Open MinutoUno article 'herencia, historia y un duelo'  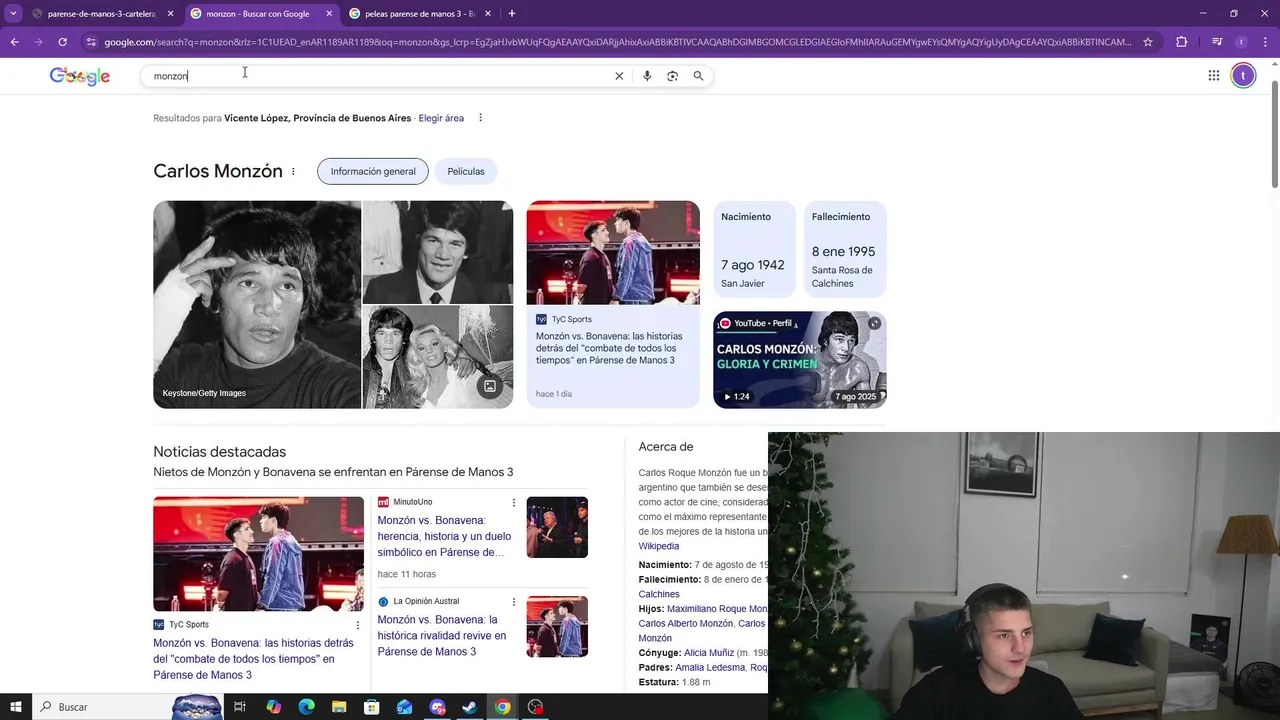(444, 536)
